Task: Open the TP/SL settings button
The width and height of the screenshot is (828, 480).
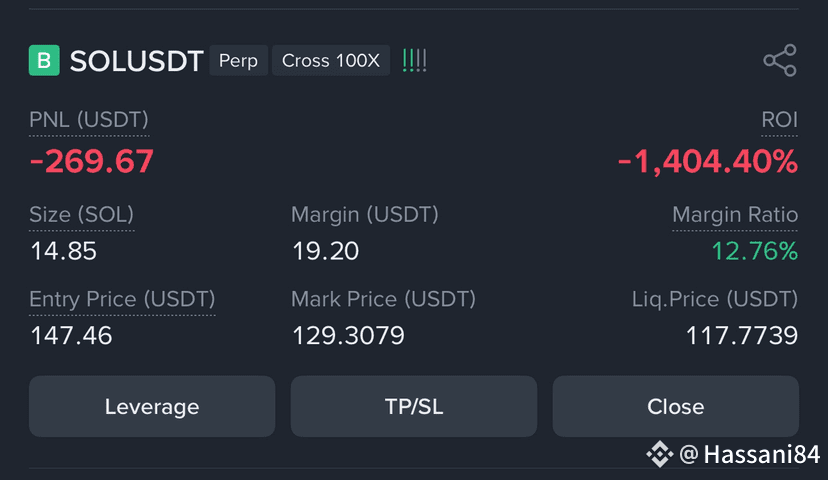Action: (x=414, y=406)
